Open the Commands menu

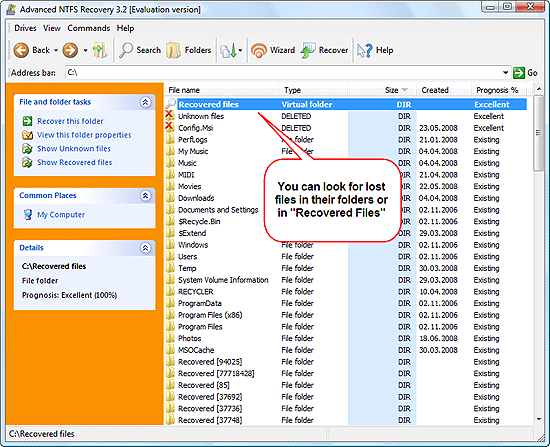[x=89, y=28]
